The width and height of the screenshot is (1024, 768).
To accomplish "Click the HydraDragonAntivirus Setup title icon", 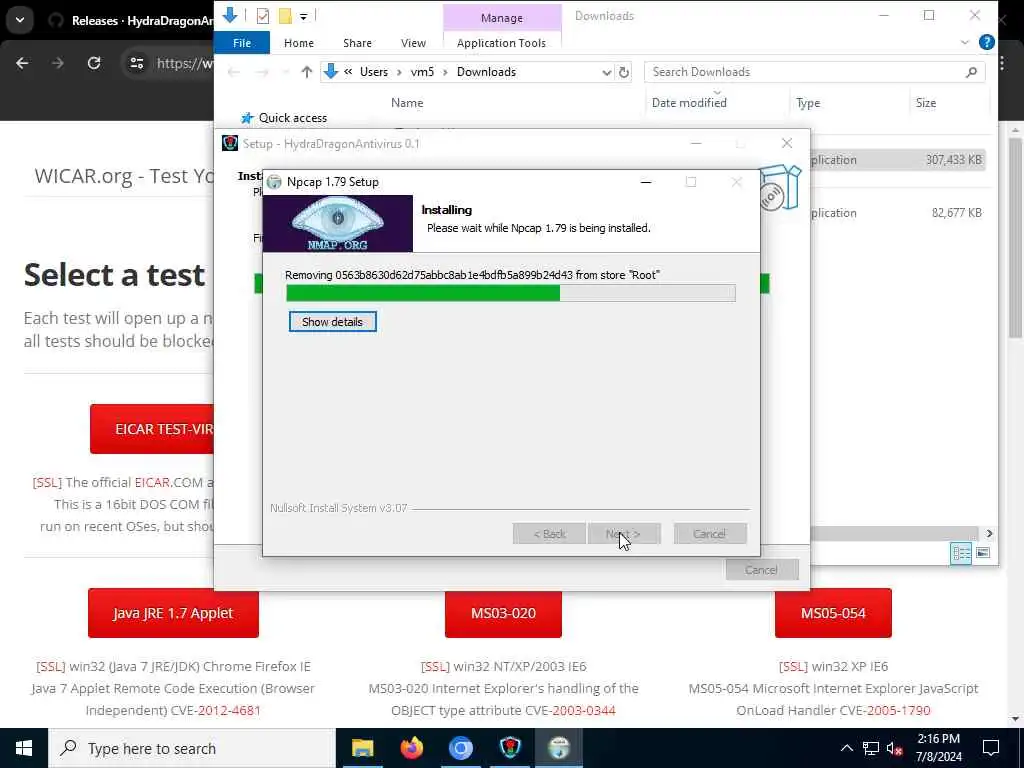I will tap(230, 143).
